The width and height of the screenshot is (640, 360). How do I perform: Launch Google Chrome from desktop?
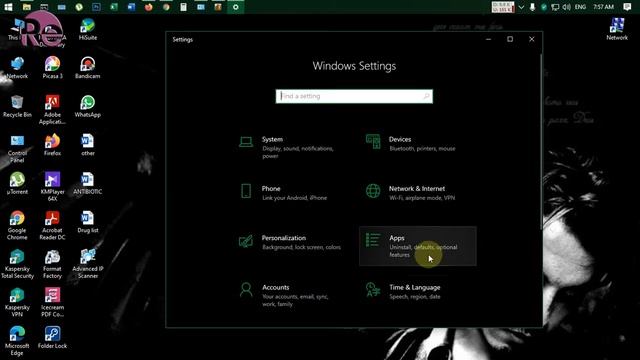[x=17, y=225]
